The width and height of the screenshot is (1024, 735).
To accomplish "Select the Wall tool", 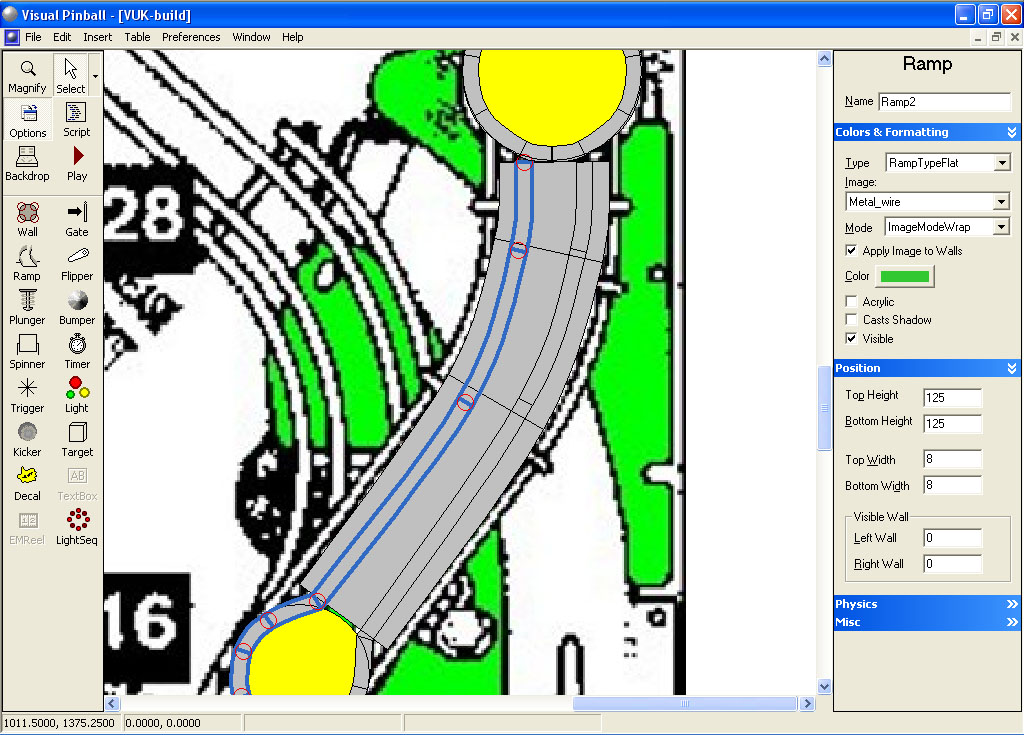I will point(28,219).
